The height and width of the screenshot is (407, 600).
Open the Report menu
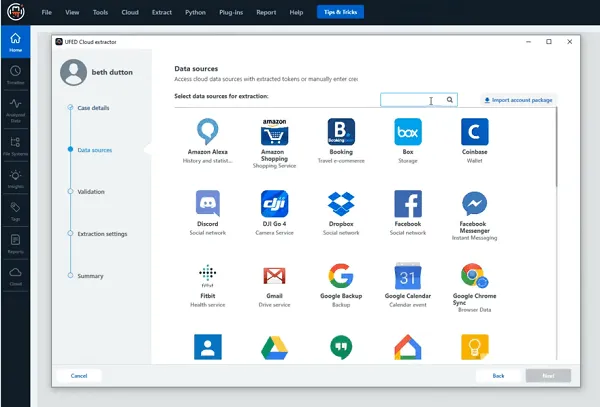(x=266, y=12)
